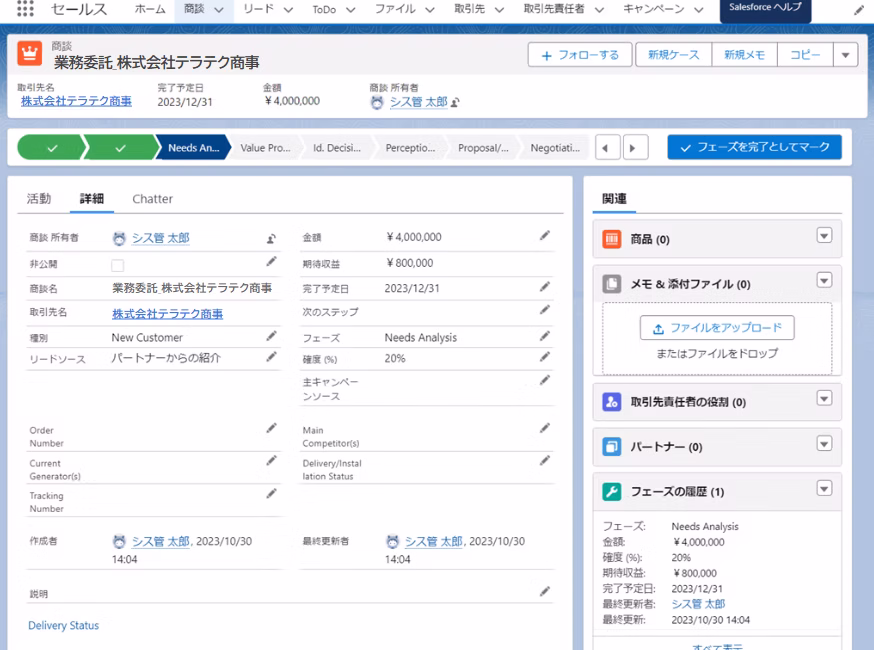The width and height of the screenshot is (874, 650).
Task: Select the 関連 tab in right panel
Action: (x=614, y=198)
